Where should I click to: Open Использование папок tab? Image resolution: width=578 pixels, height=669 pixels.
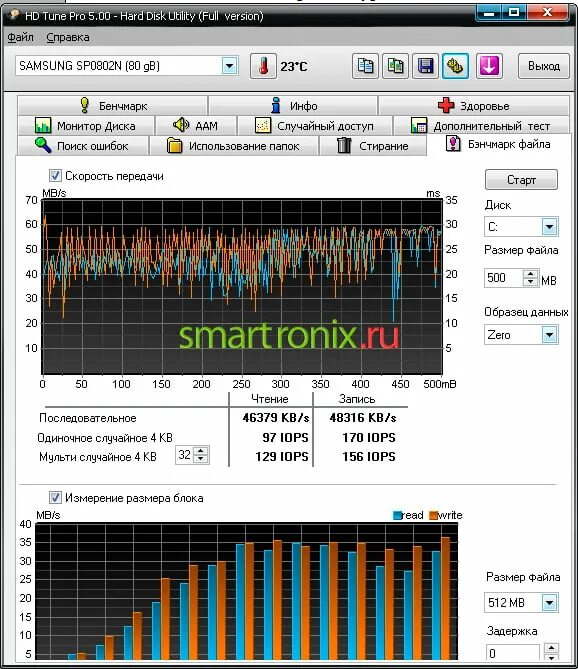[233, 146]
